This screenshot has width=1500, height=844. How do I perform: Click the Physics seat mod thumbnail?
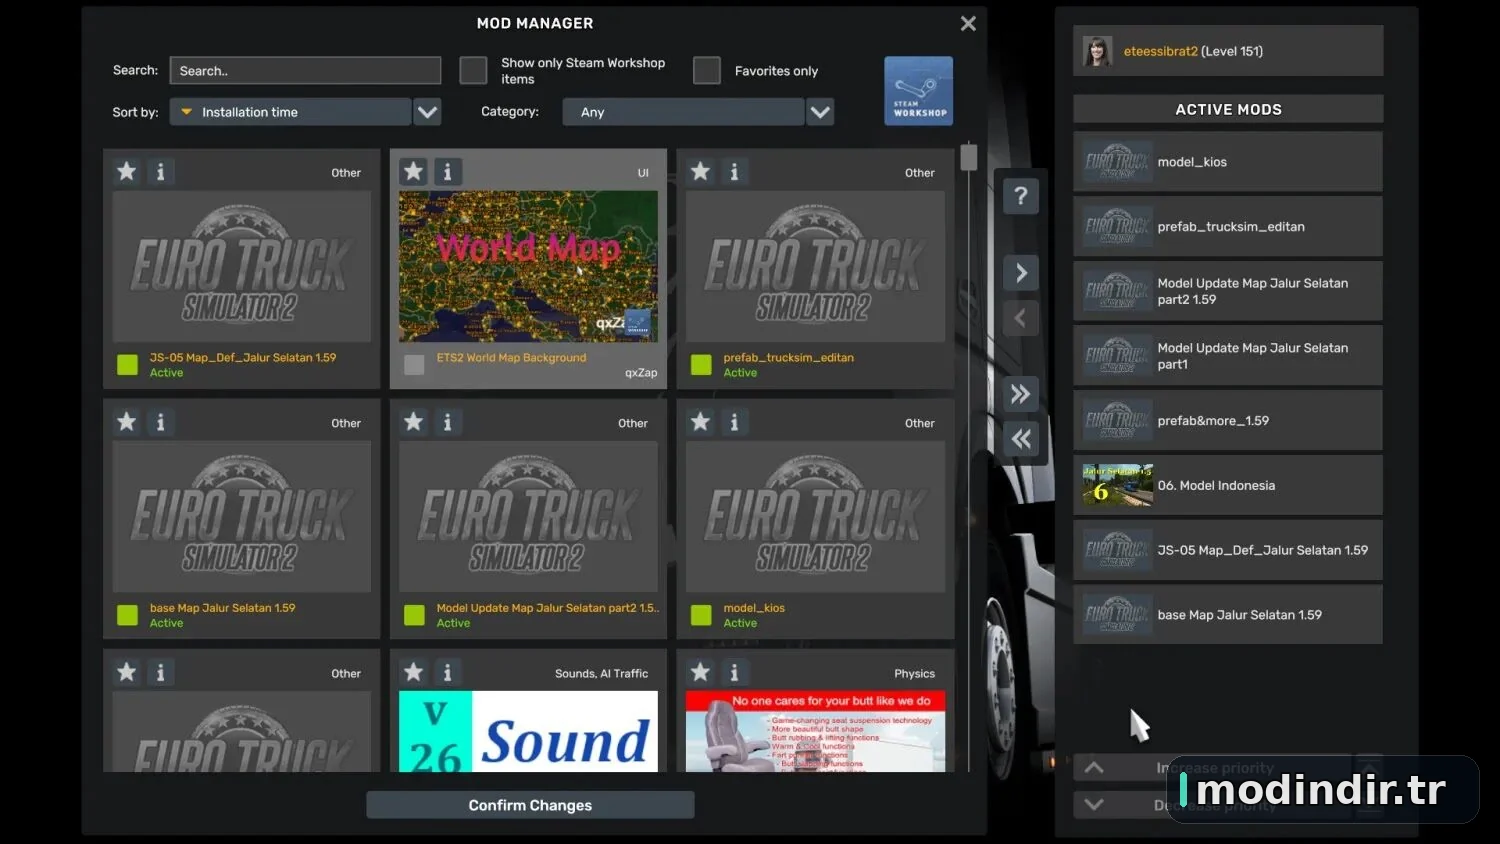(x=815, y=731)
